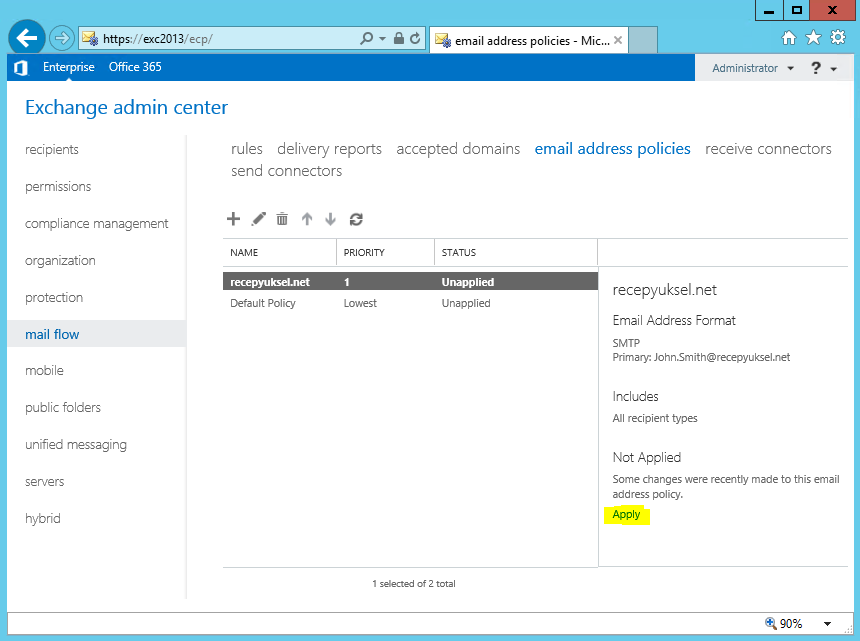The image size is (860, 641).
Task: Sort by the STATUS column header
Action: pos(516,253)
